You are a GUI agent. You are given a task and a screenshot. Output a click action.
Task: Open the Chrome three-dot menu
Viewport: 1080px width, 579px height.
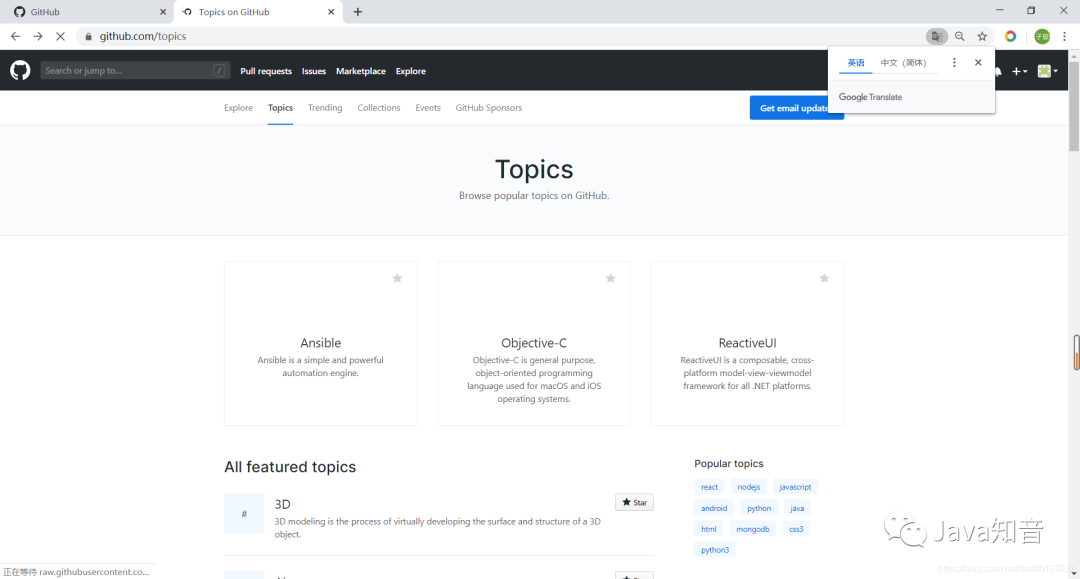point(1064,36)
